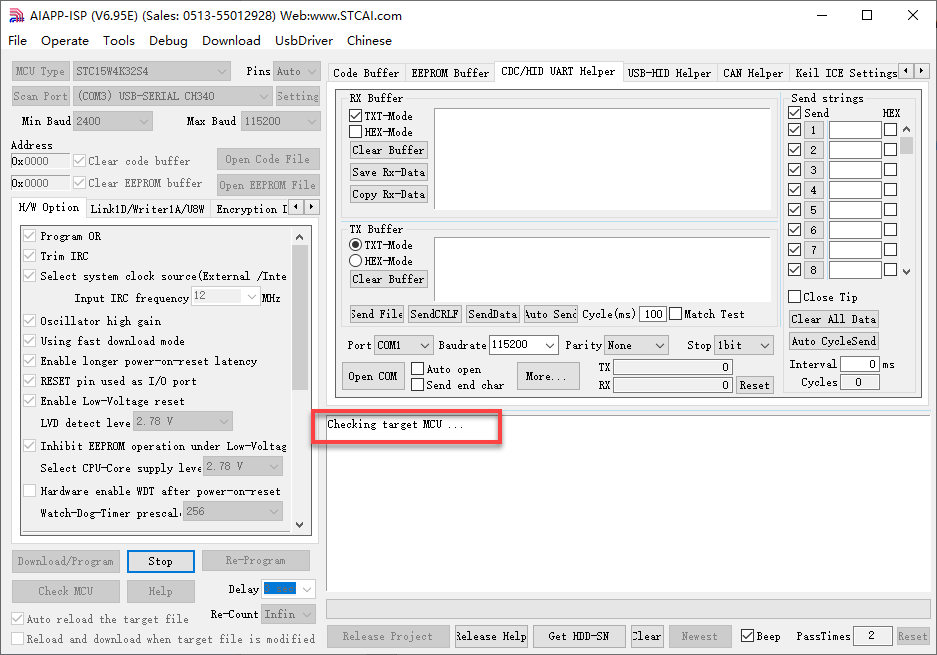Switch language via Chinese menu
This screenshot has height=655, width=937.
click(369, 41)
